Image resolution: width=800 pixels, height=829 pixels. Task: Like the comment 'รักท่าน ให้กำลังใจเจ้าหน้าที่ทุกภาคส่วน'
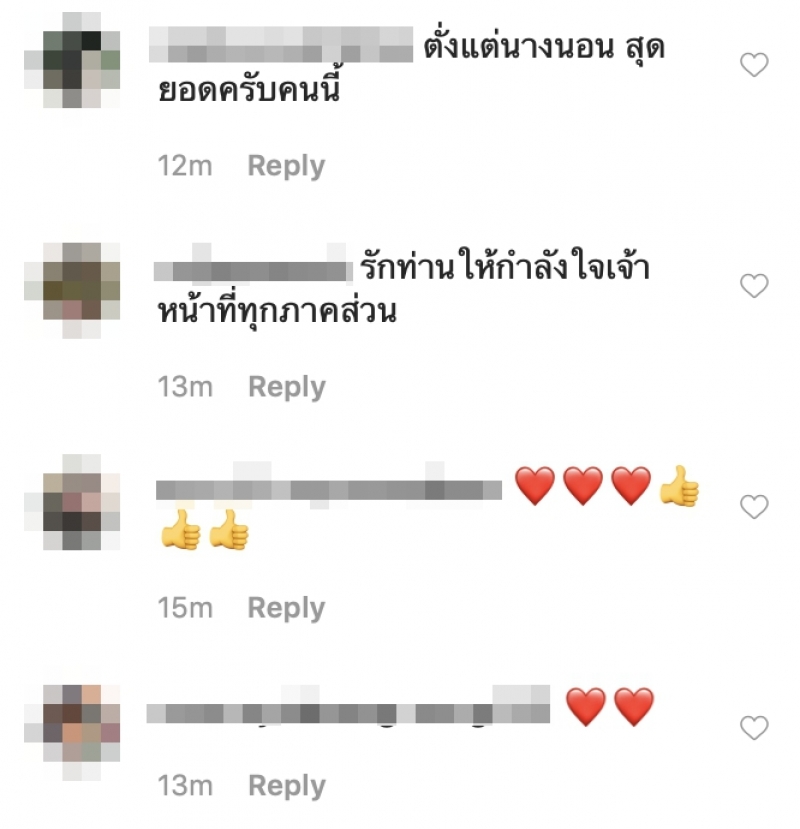pos(754,286)
